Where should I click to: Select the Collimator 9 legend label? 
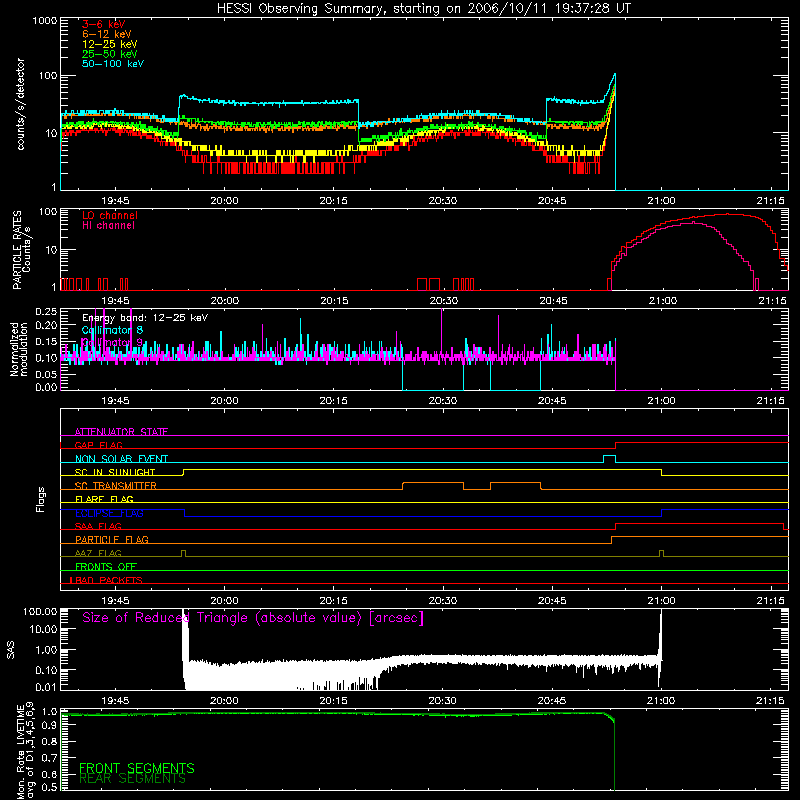(x=112, y=342)
